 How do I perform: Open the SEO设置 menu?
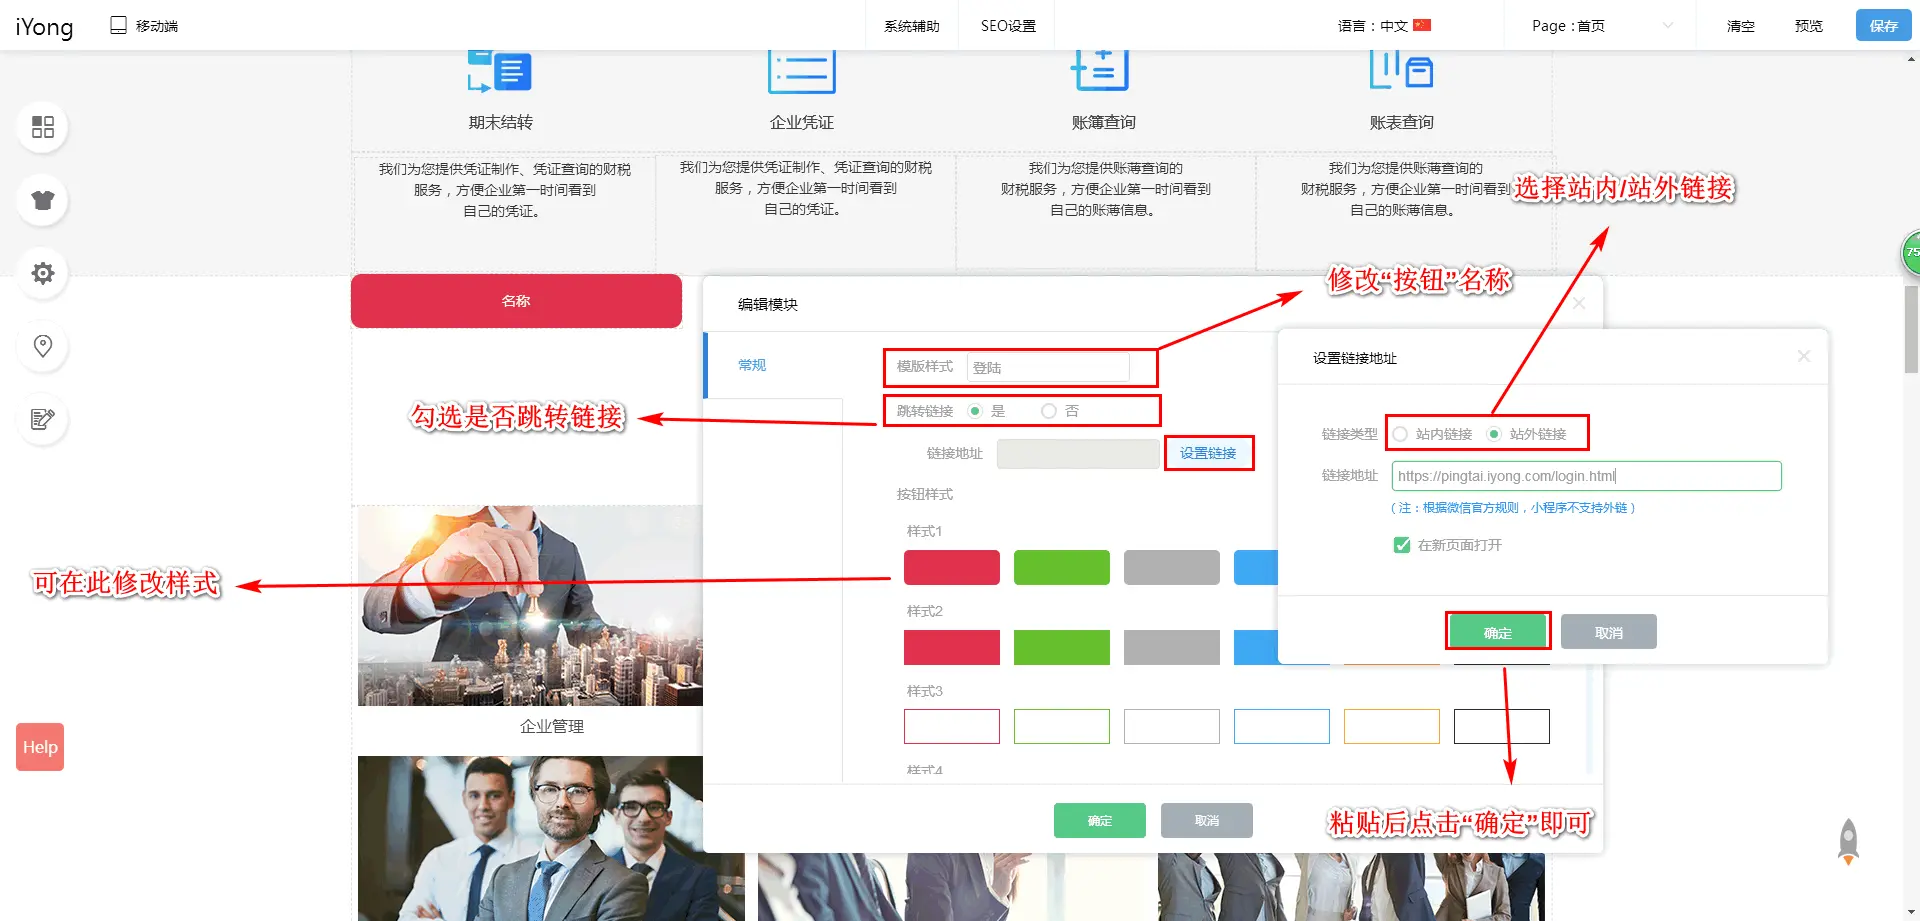point(1008,26)
